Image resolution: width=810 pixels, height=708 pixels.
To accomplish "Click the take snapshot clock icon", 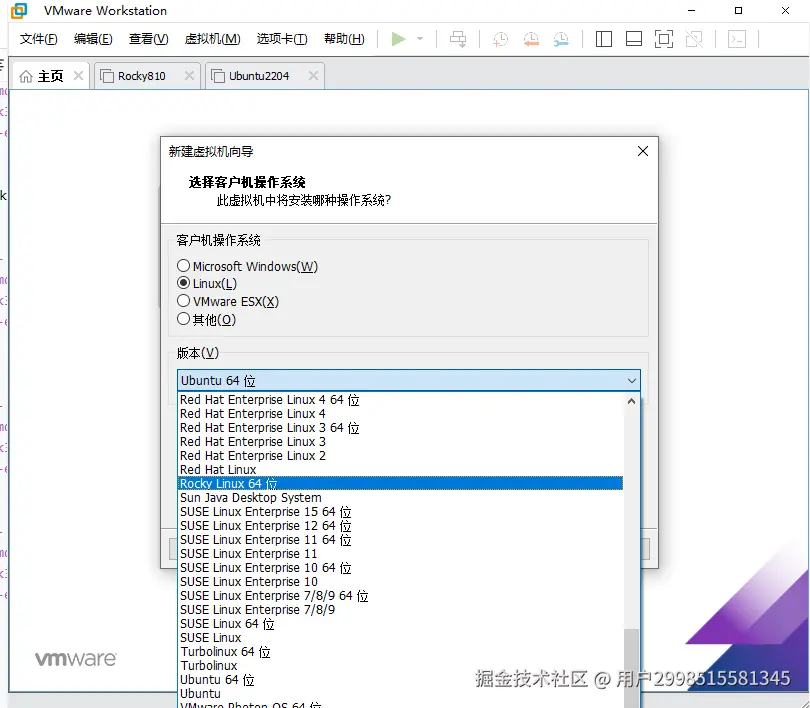I will coord(500,39).
